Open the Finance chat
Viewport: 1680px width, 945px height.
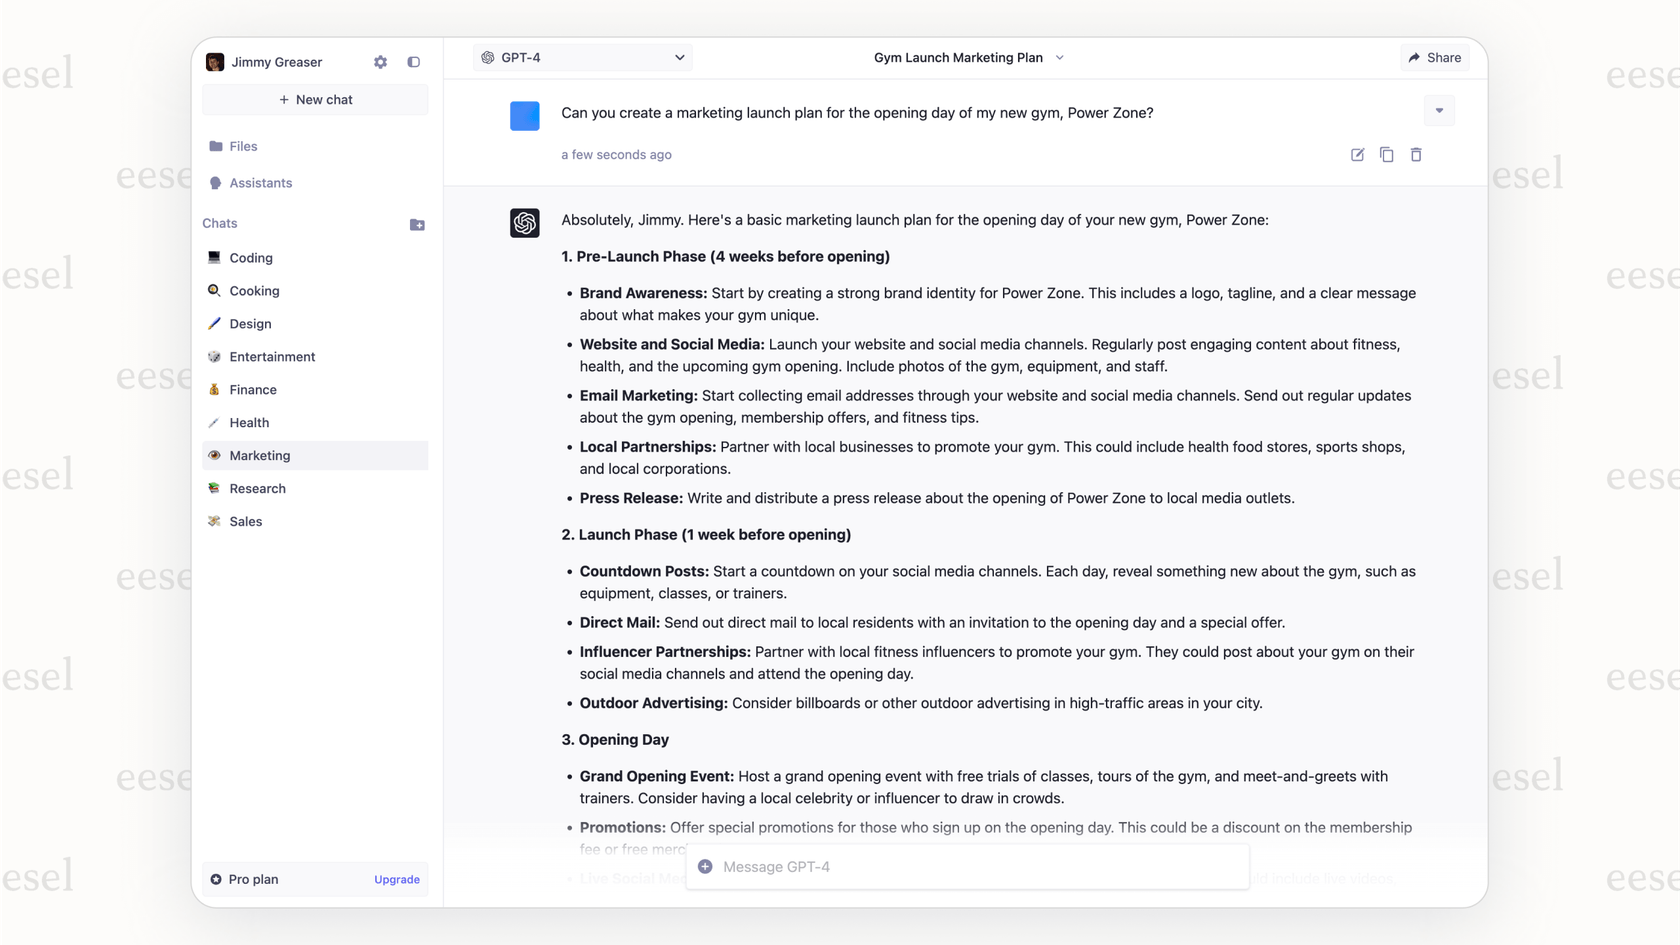click(x=253, y=390)
